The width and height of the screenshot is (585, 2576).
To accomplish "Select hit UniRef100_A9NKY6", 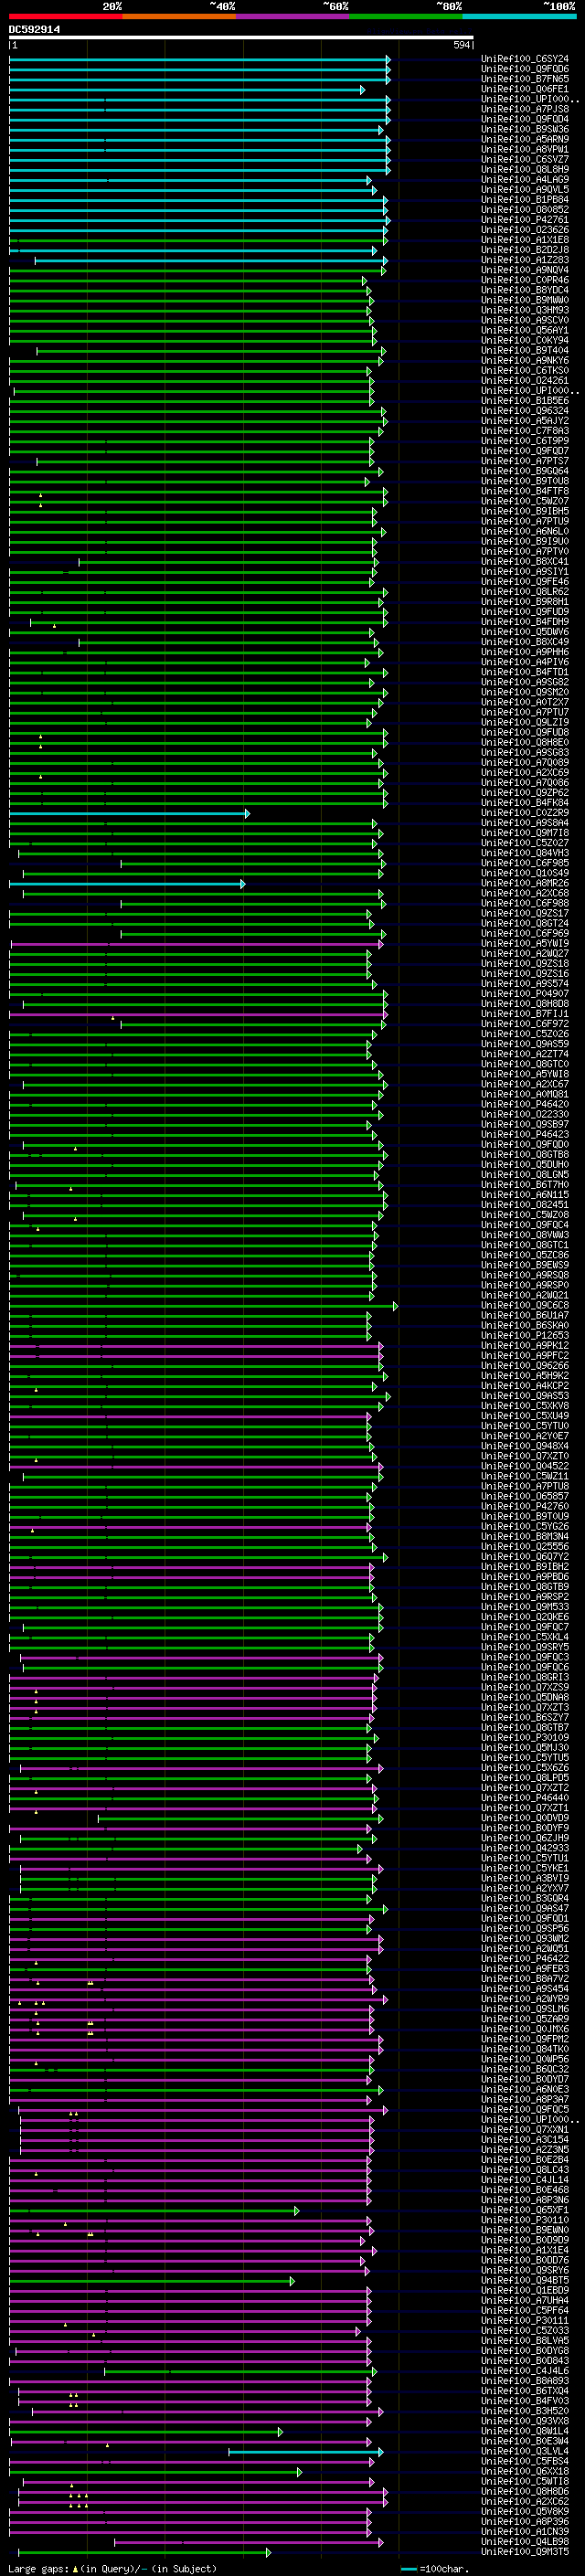I will (x=525, y=360).
